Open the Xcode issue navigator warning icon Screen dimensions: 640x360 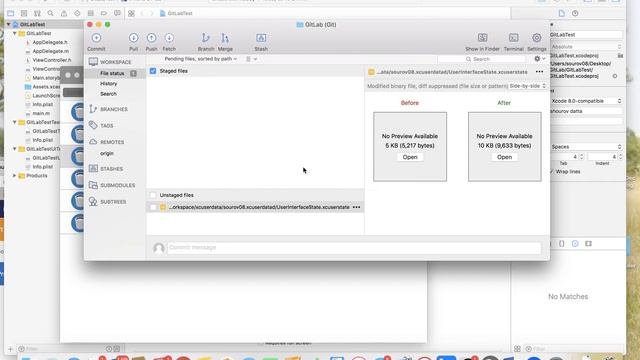pos(64,13)
